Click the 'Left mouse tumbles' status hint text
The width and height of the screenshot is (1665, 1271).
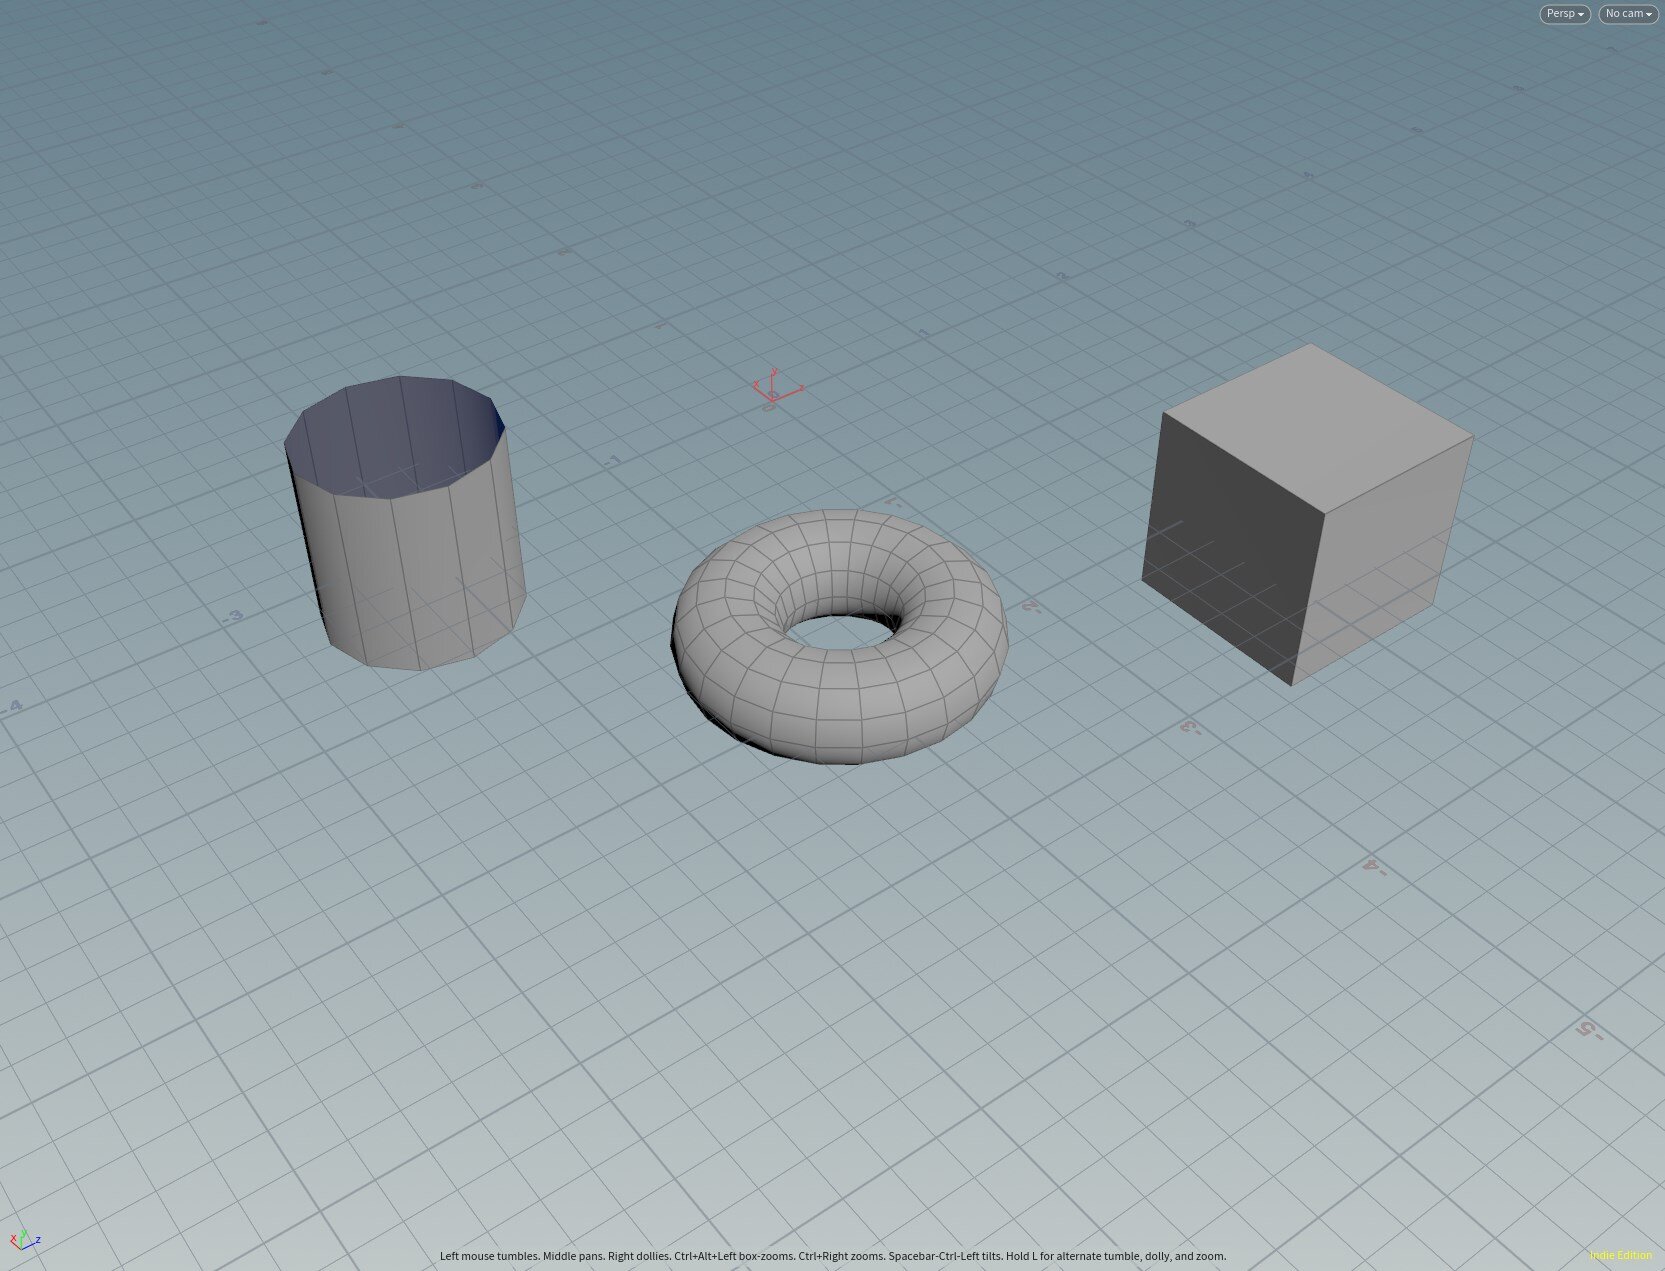(833, 1256)
